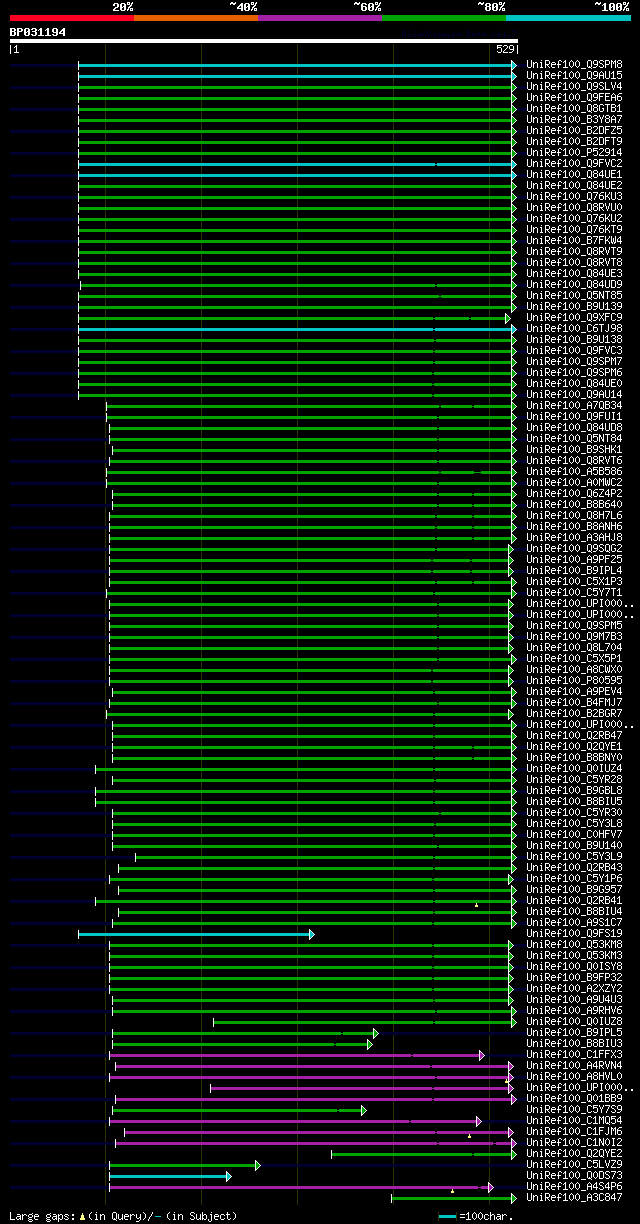This screenshot has width=640, height=1224.
Task: Open hit UniRef100_C5Y7T1
Action: (574, 592)
